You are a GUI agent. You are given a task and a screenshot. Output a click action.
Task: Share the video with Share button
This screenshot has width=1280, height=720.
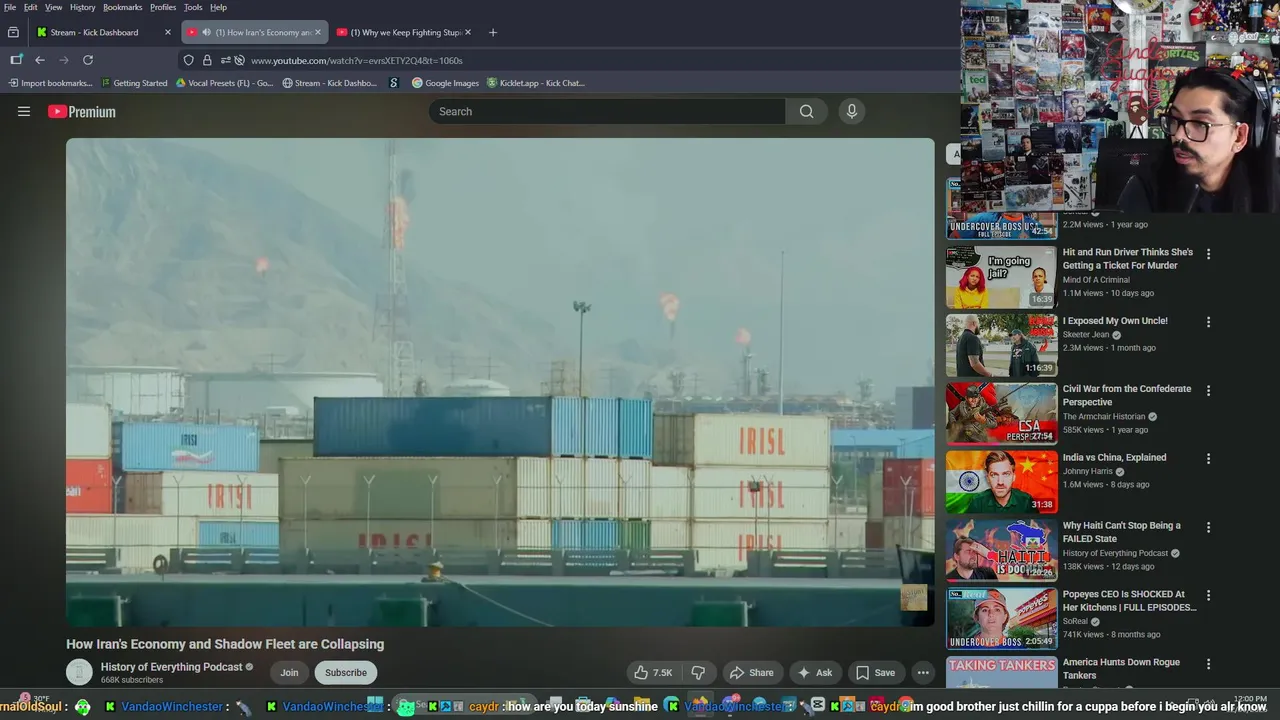click(x=751, y=673)
